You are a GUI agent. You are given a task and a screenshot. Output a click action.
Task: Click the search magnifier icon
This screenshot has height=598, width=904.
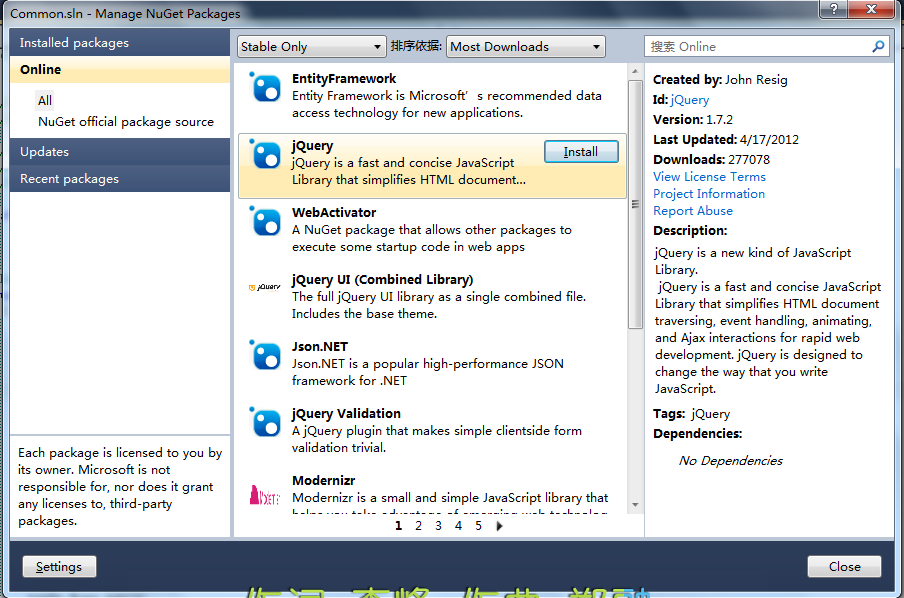pos(877,47)
